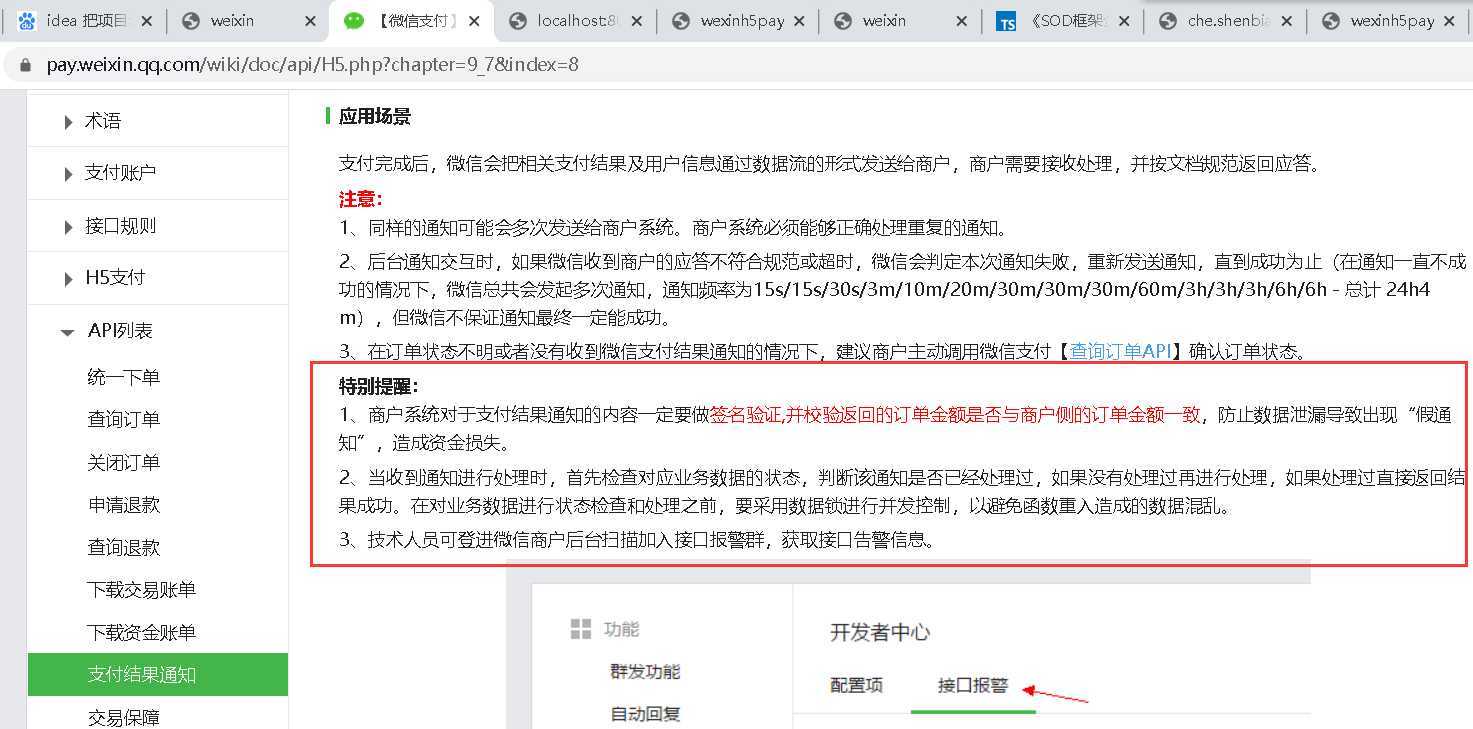This screenshot has width=1473, height=729.
Task: Open the 查询退款 sidebar item
Action: [124, 547]
